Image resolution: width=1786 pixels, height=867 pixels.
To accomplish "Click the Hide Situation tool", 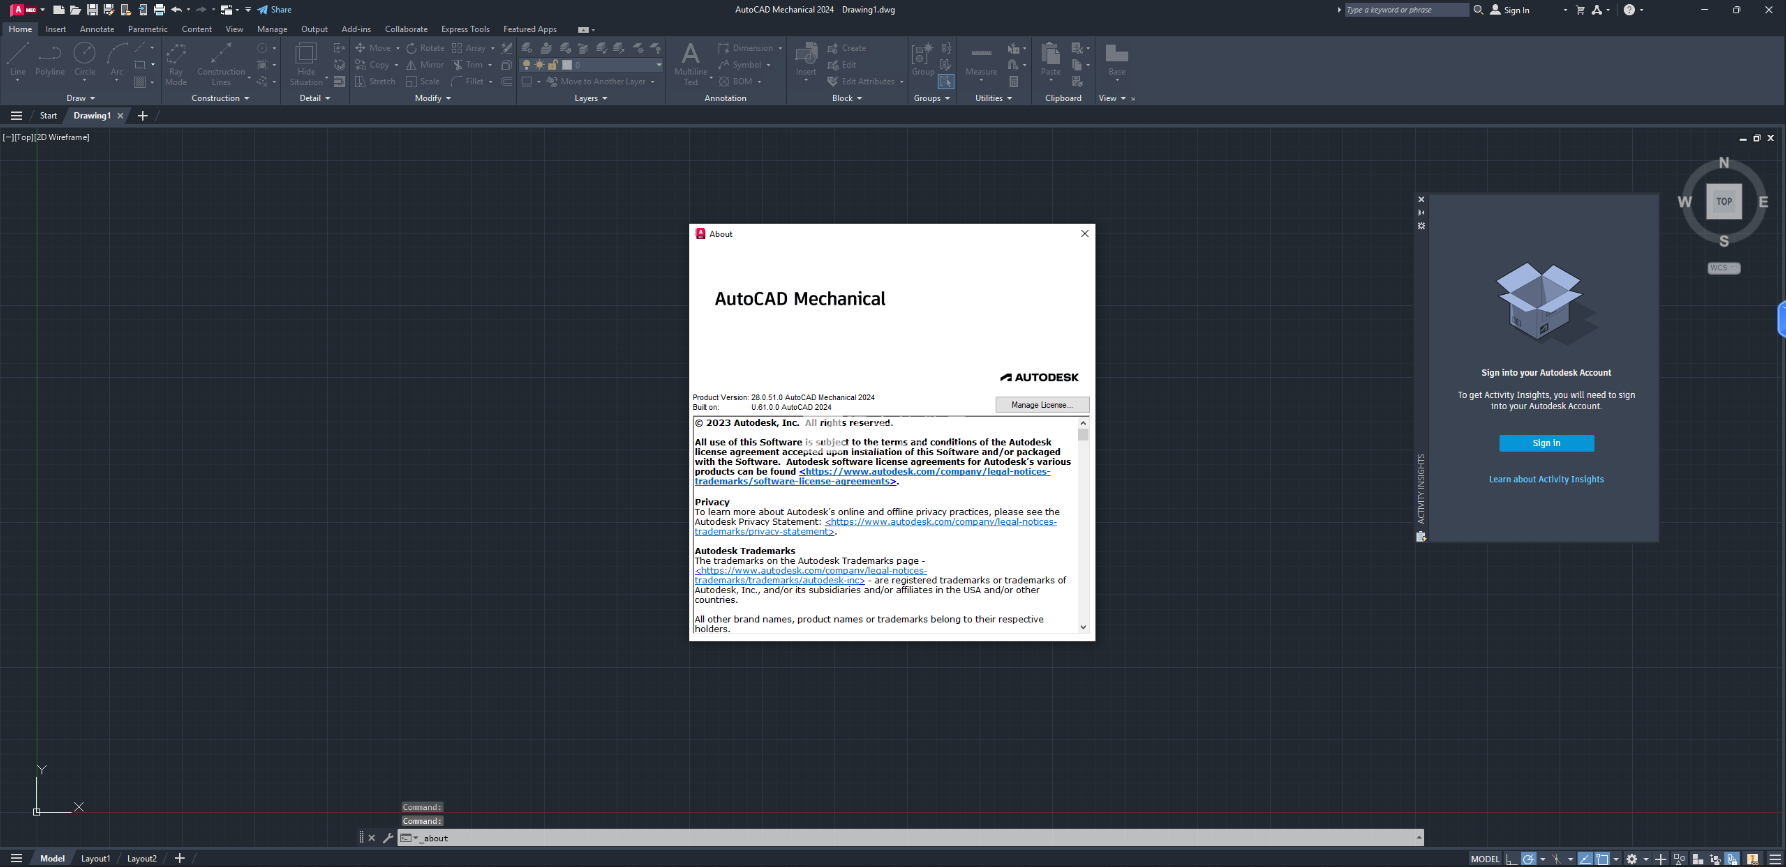I will tap(306, 64).
